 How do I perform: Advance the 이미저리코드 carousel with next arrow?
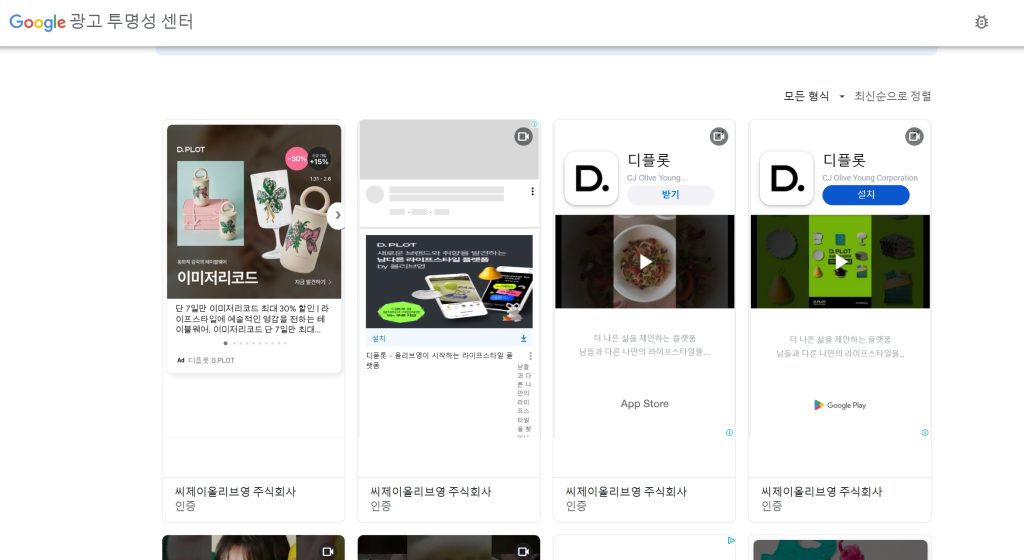point(337,215)
